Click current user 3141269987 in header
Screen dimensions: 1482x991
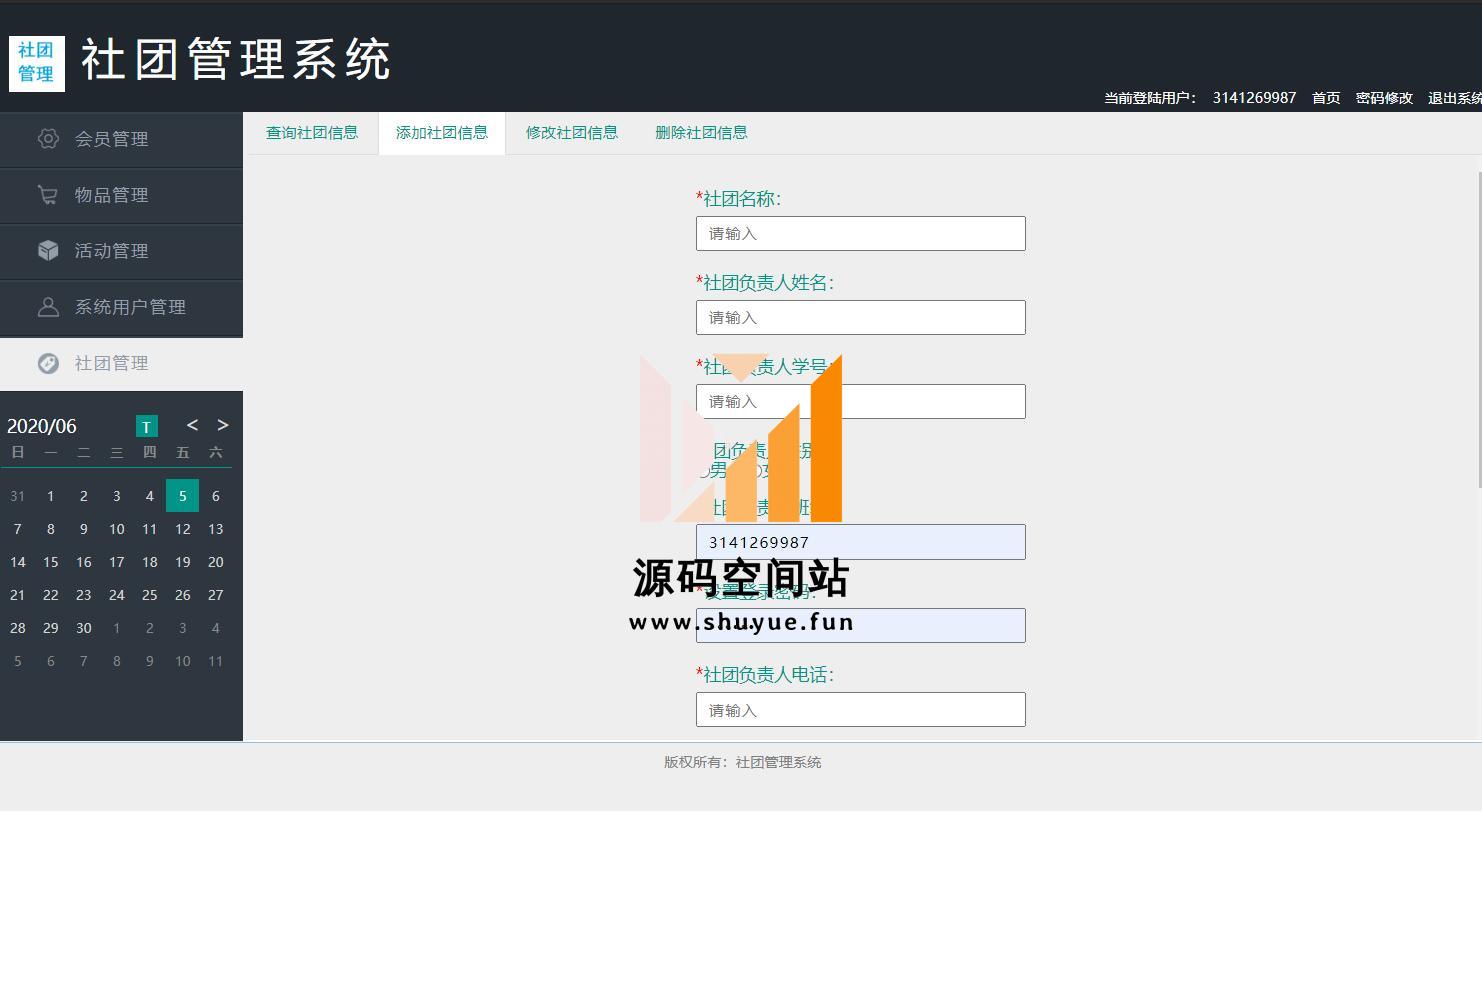pos(1254,98)
